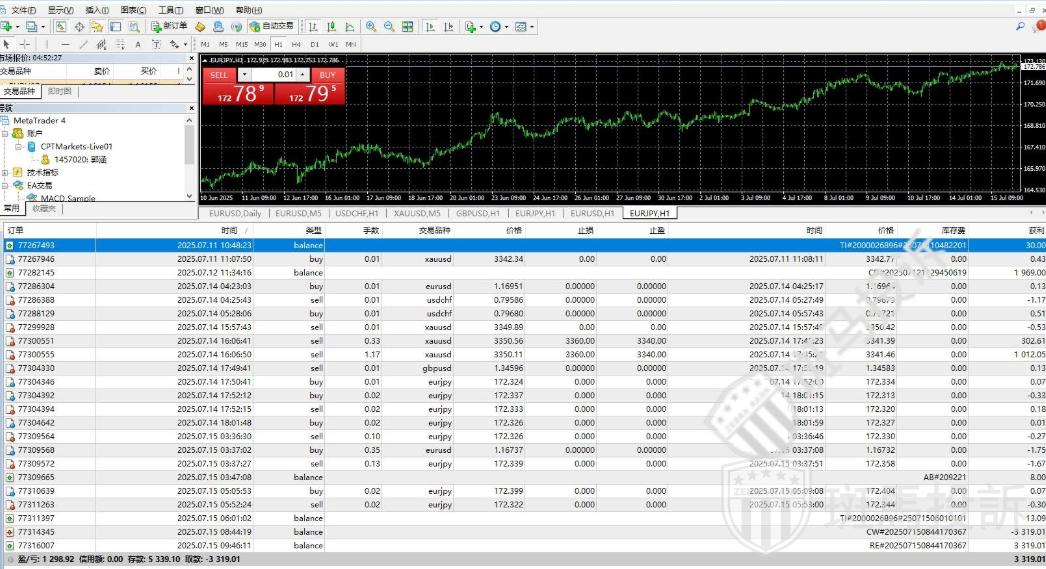Select the text label 'A' drawing tool
The height and width of the screenshot is (569, 1046).
[x=137, y=44]
